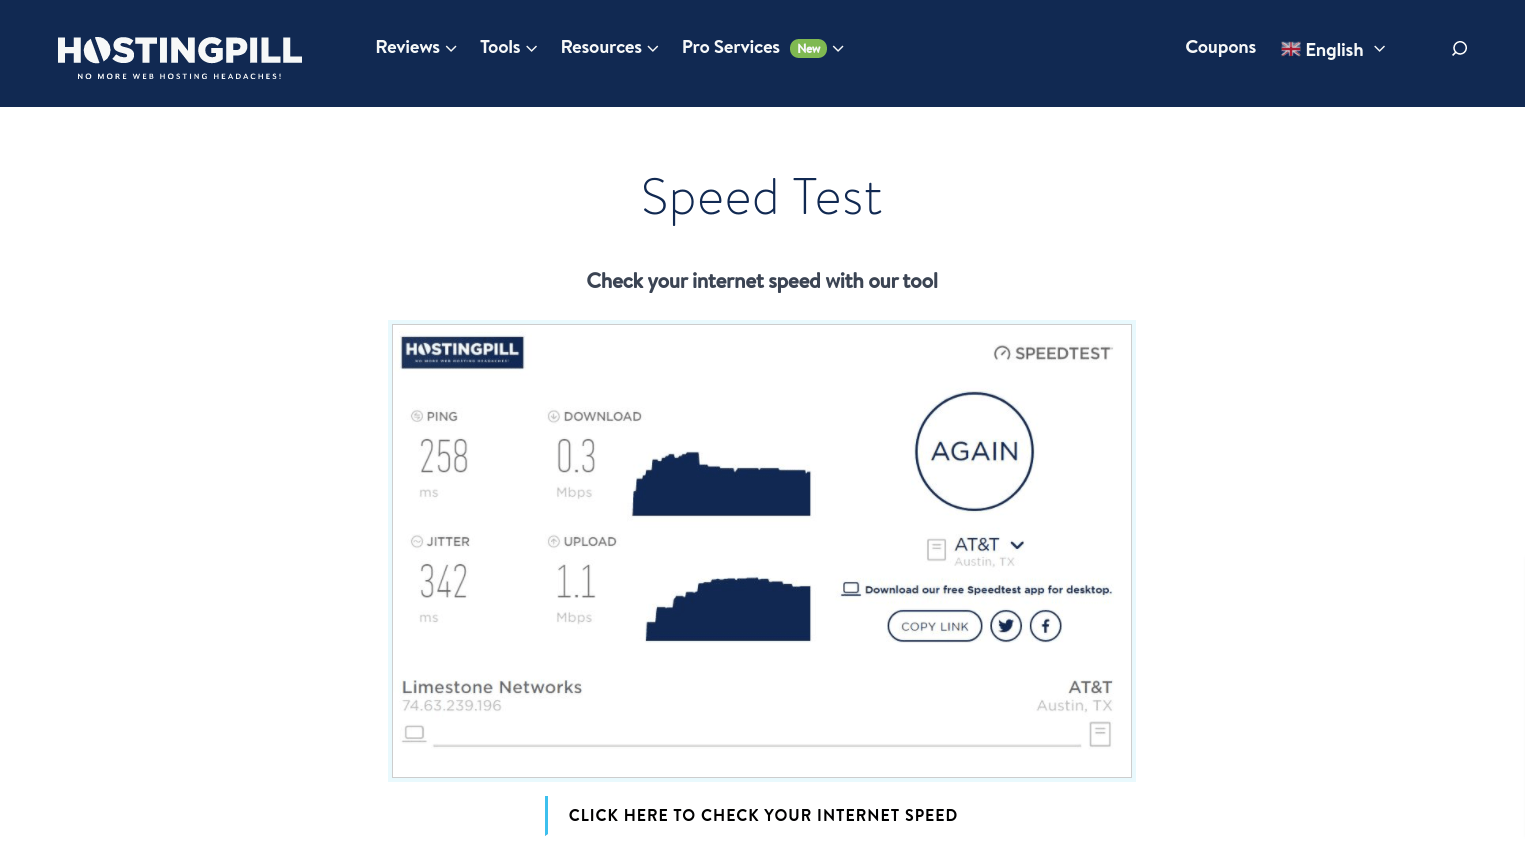The width and height of the screenshot is (1525, 856).
Task: Click the AT&T server name at bottom right
Action: coord(1090,687)
